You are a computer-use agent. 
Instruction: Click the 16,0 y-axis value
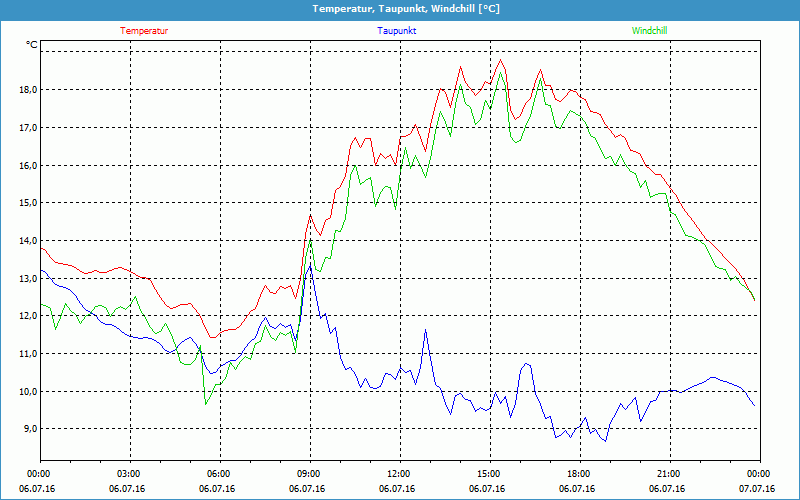pyautogui.click(x=30, y=166)
